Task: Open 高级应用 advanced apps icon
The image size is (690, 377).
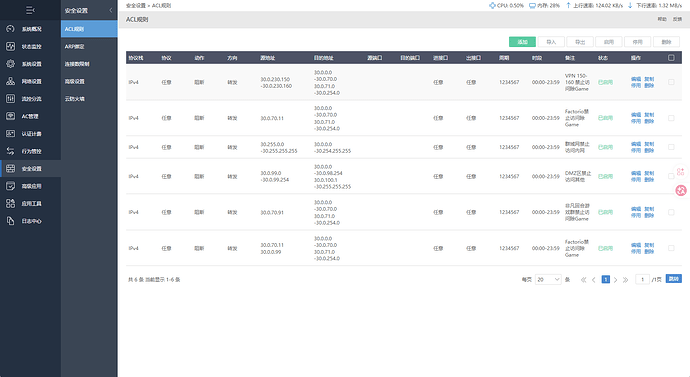Action: coord(10,186)
